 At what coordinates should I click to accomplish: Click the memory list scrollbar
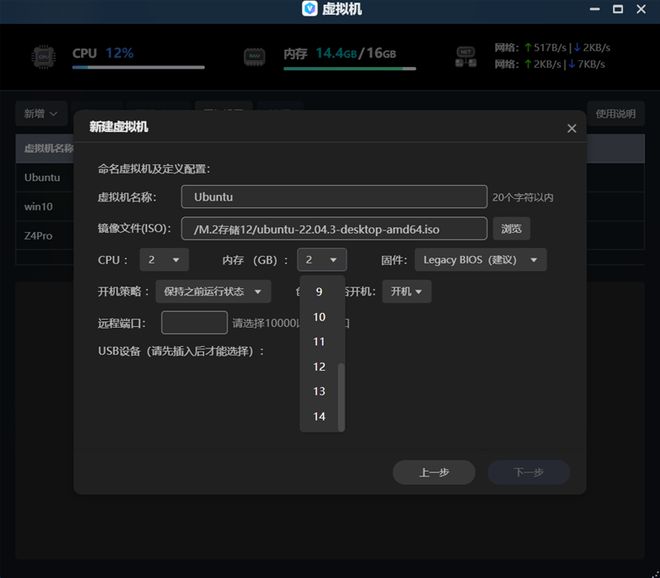[x=341, y=397]
